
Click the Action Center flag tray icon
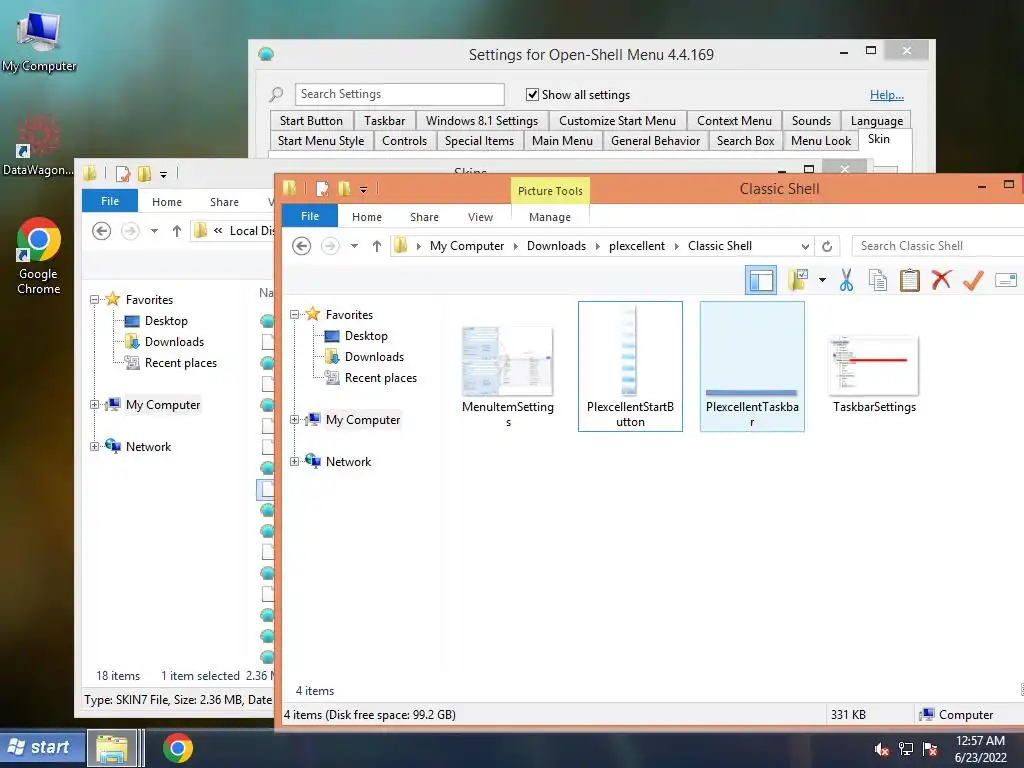coord(930,749)
